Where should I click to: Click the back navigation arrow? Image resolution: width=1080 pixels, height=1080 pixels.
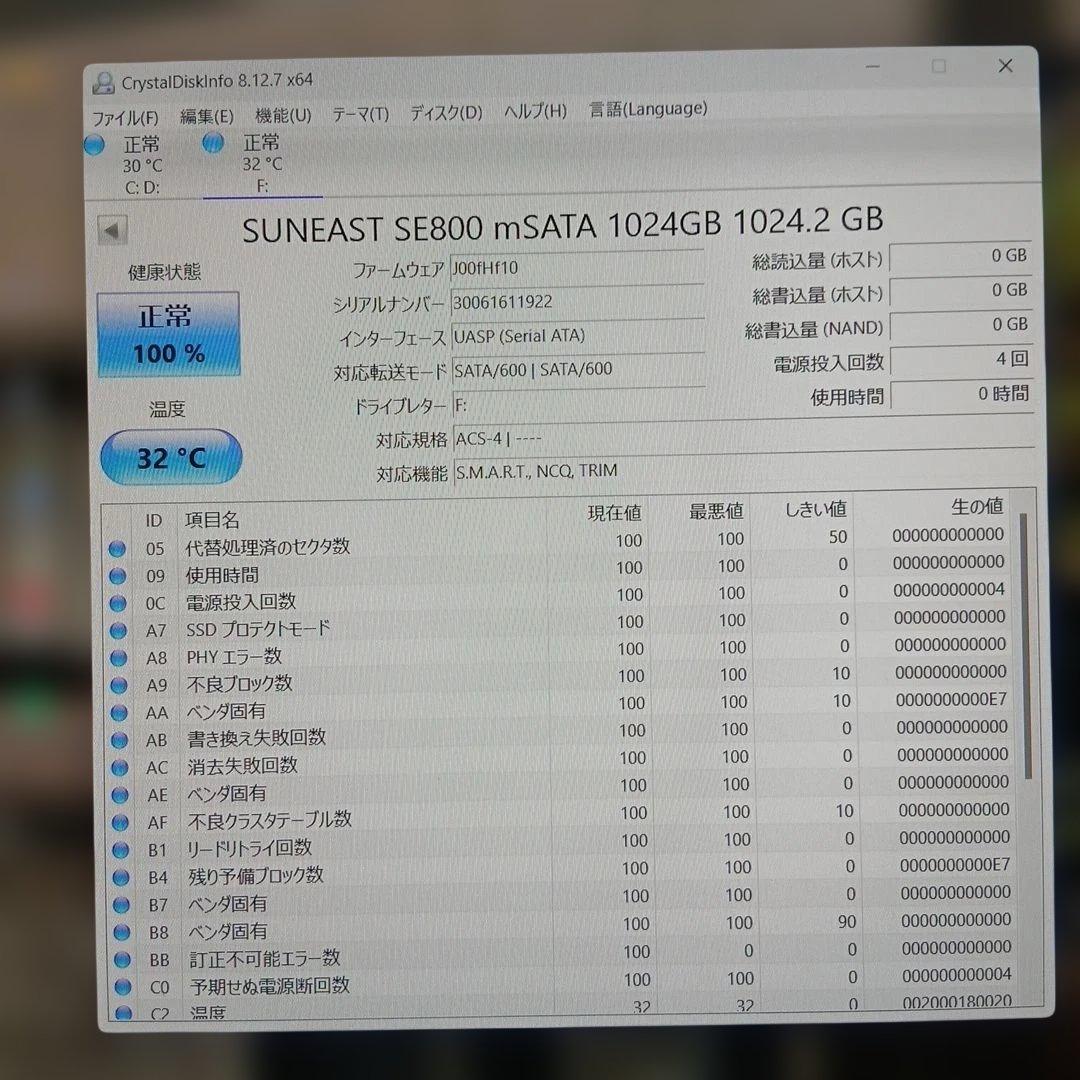[x=113, y=229]
